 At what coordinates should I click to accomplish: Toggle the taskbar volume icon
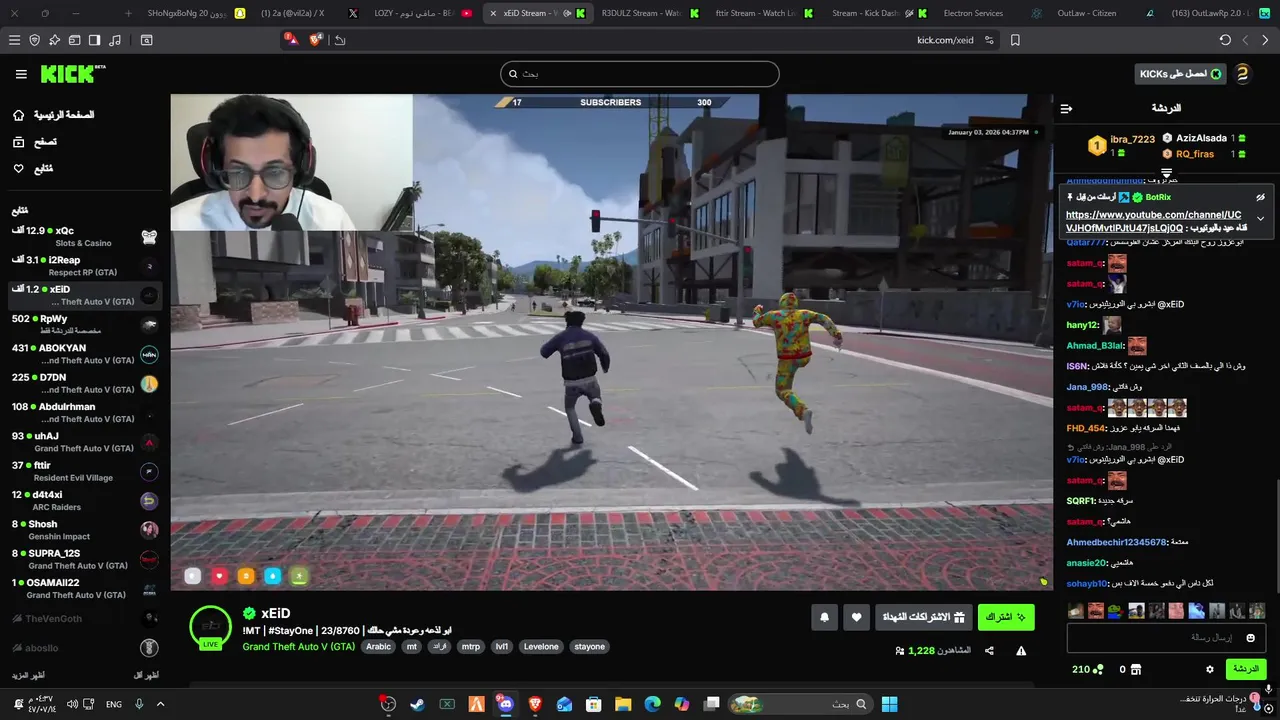[x=72, y=704]
